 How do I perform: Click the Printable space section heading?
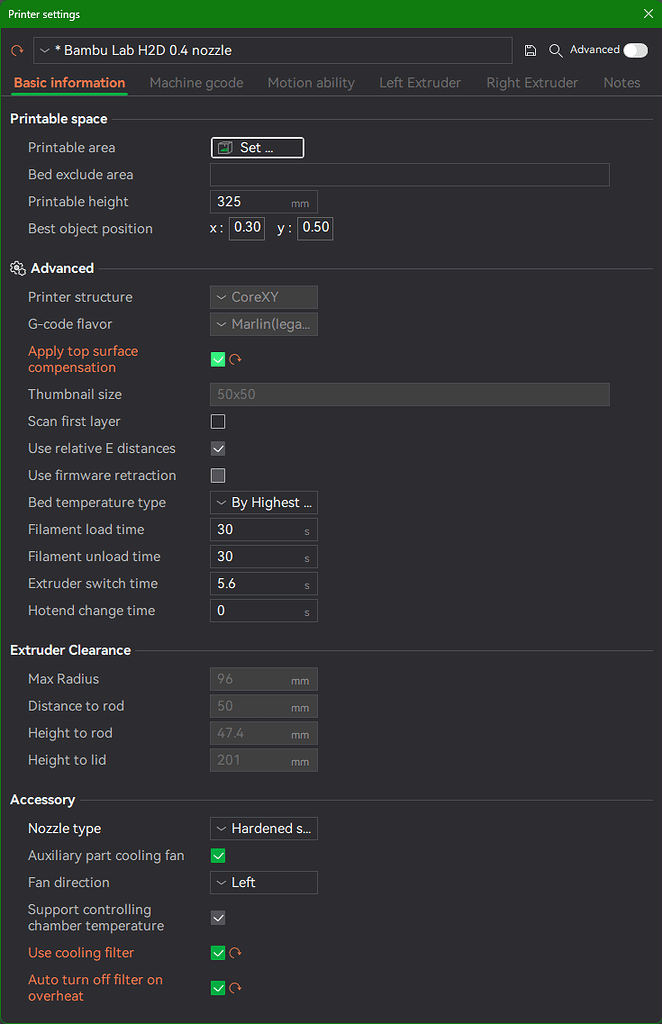coord(59,119)
